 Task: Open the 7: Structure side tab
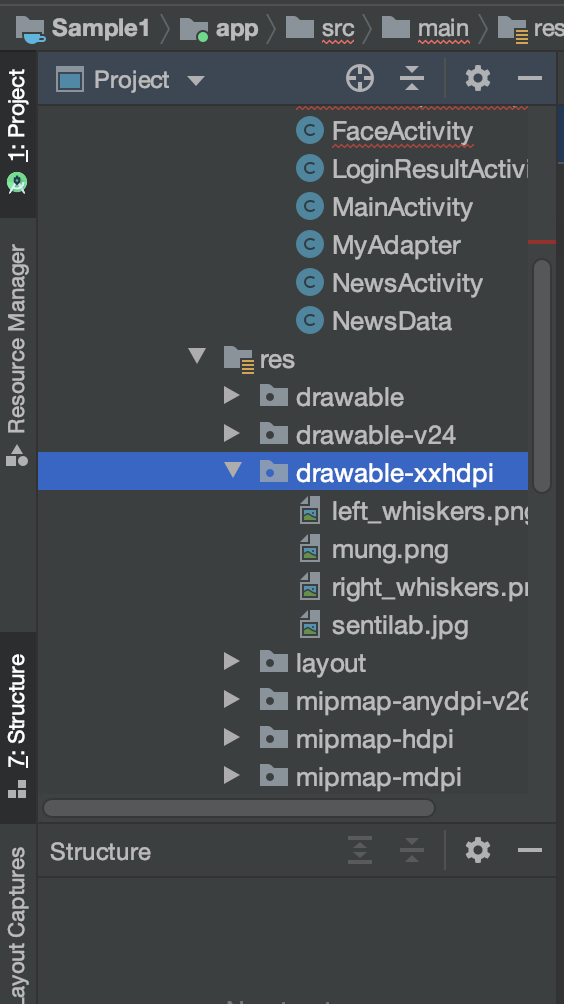(x=17, y=727)
